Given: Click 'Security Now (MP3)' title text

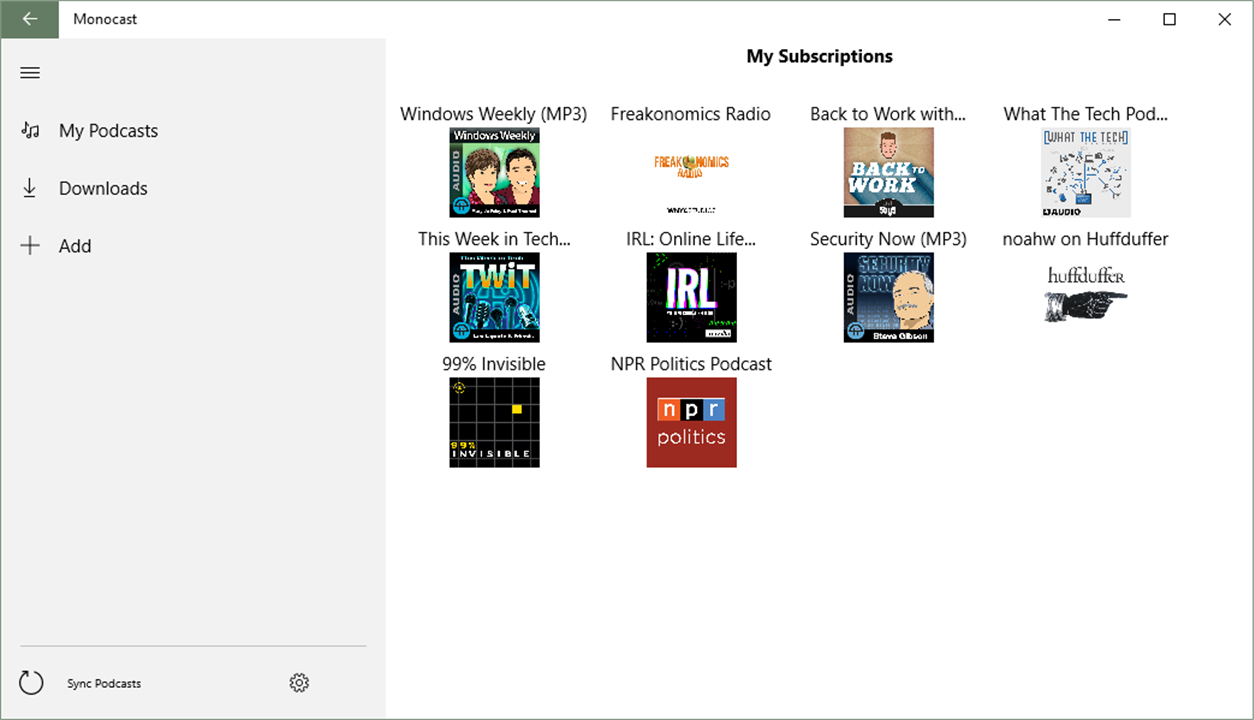Looking at the screenshot, I should tap(888, 239).
